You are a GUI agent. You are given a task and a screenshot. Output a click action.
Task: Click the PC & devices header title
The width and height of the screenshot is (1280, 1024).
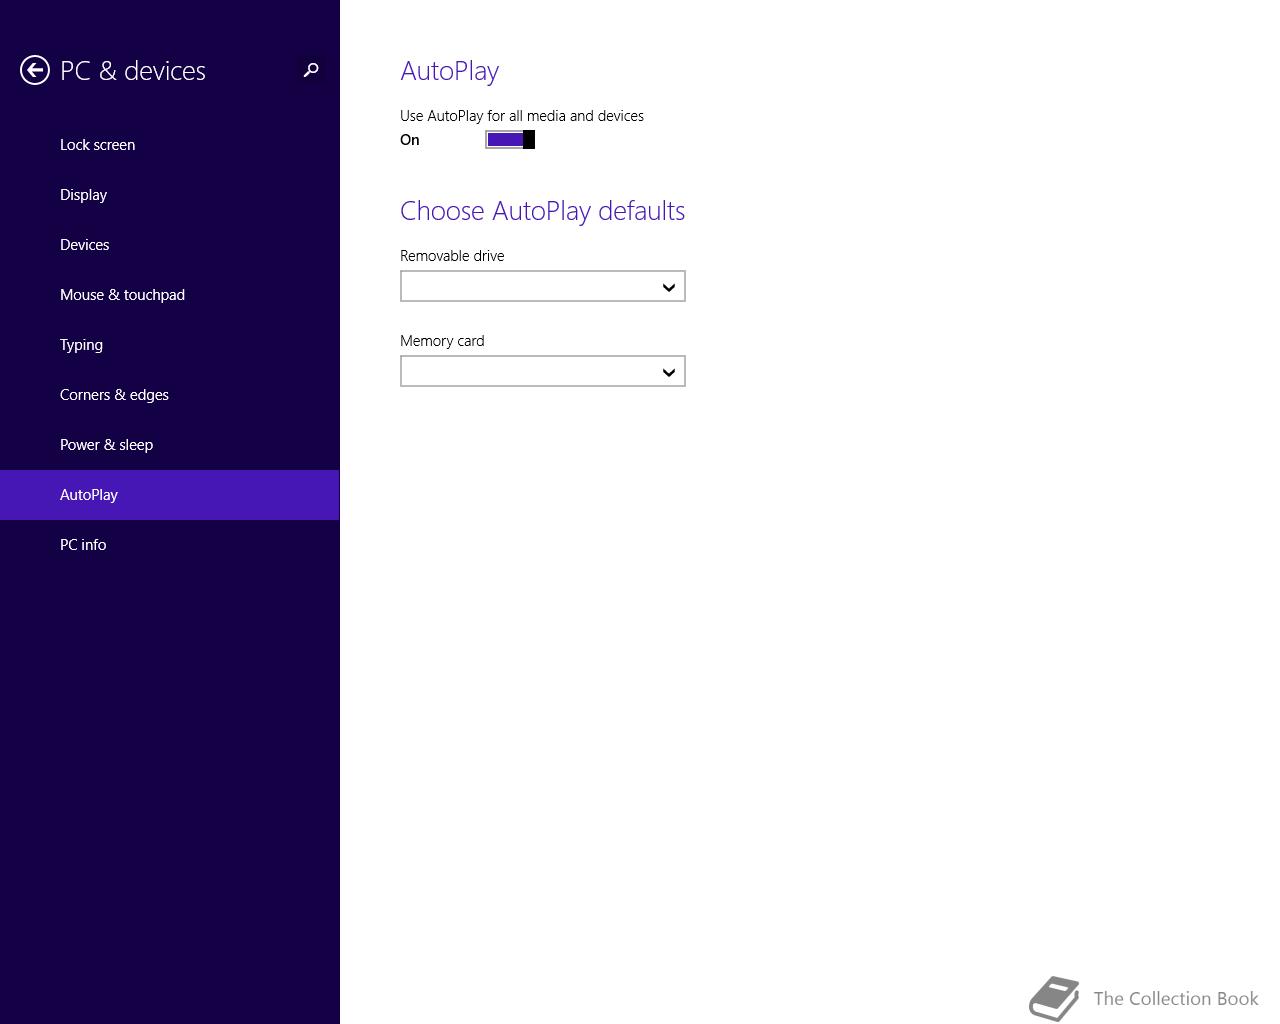(x=133, y=71)
